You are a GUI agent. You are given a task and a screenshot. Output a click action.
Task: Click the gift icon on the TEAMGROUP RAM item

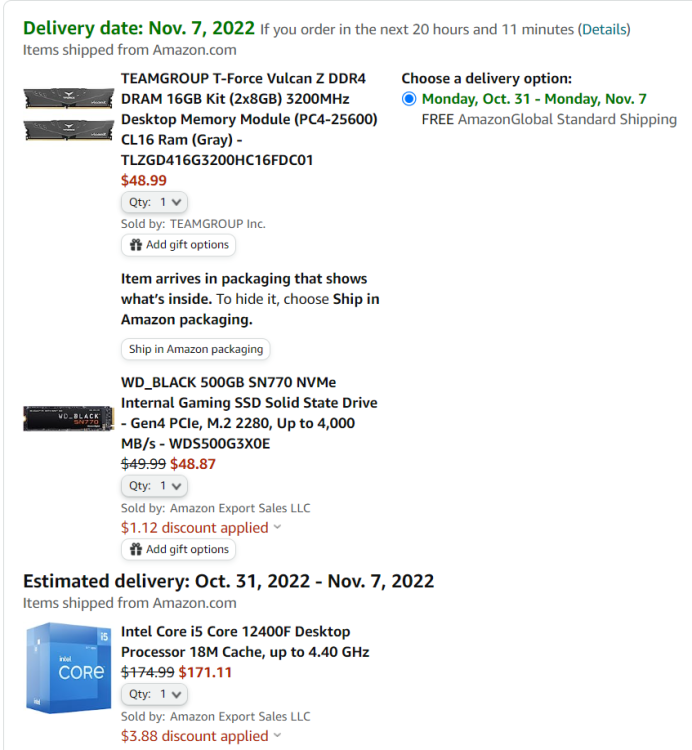click(x=136, y=245)
